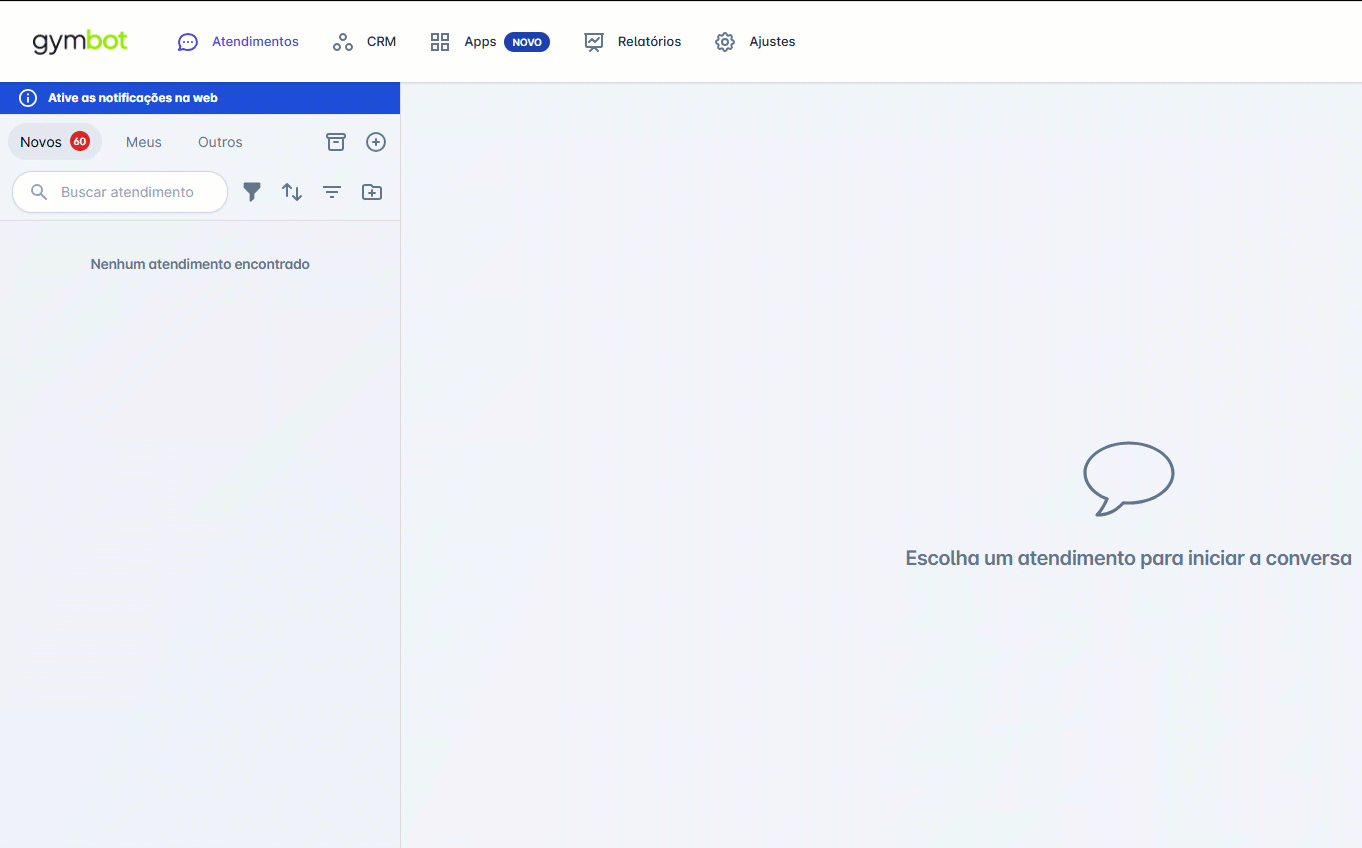Click the Atendimentos chat bubble icon
Image resolution: width=1362 pixels, height=848 pixels.
click(188, 42)
